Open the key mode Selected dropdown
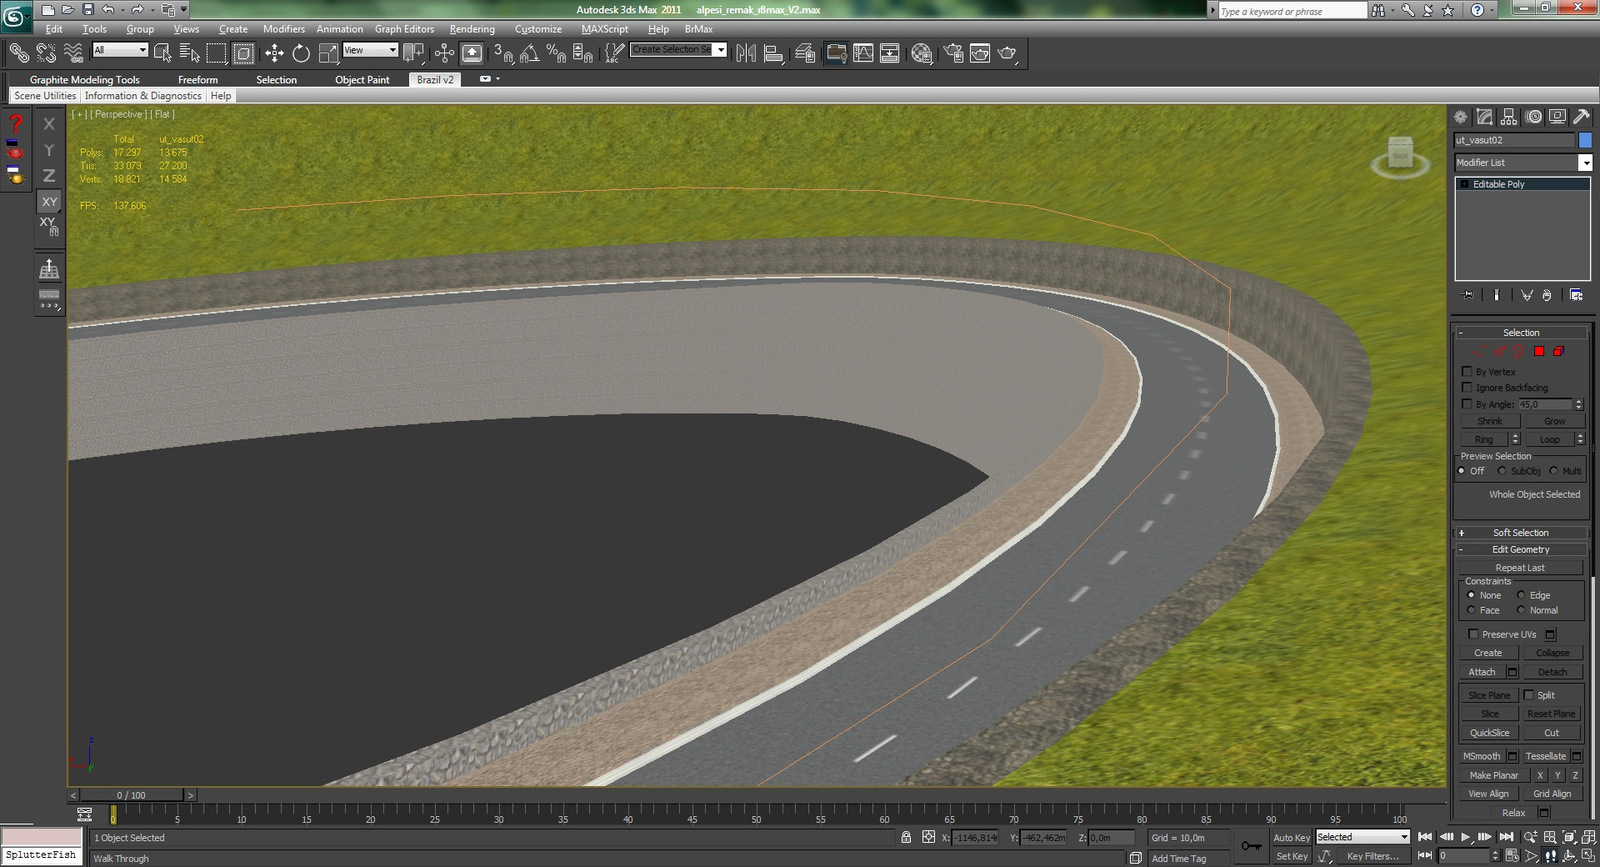 (1362, 837)
